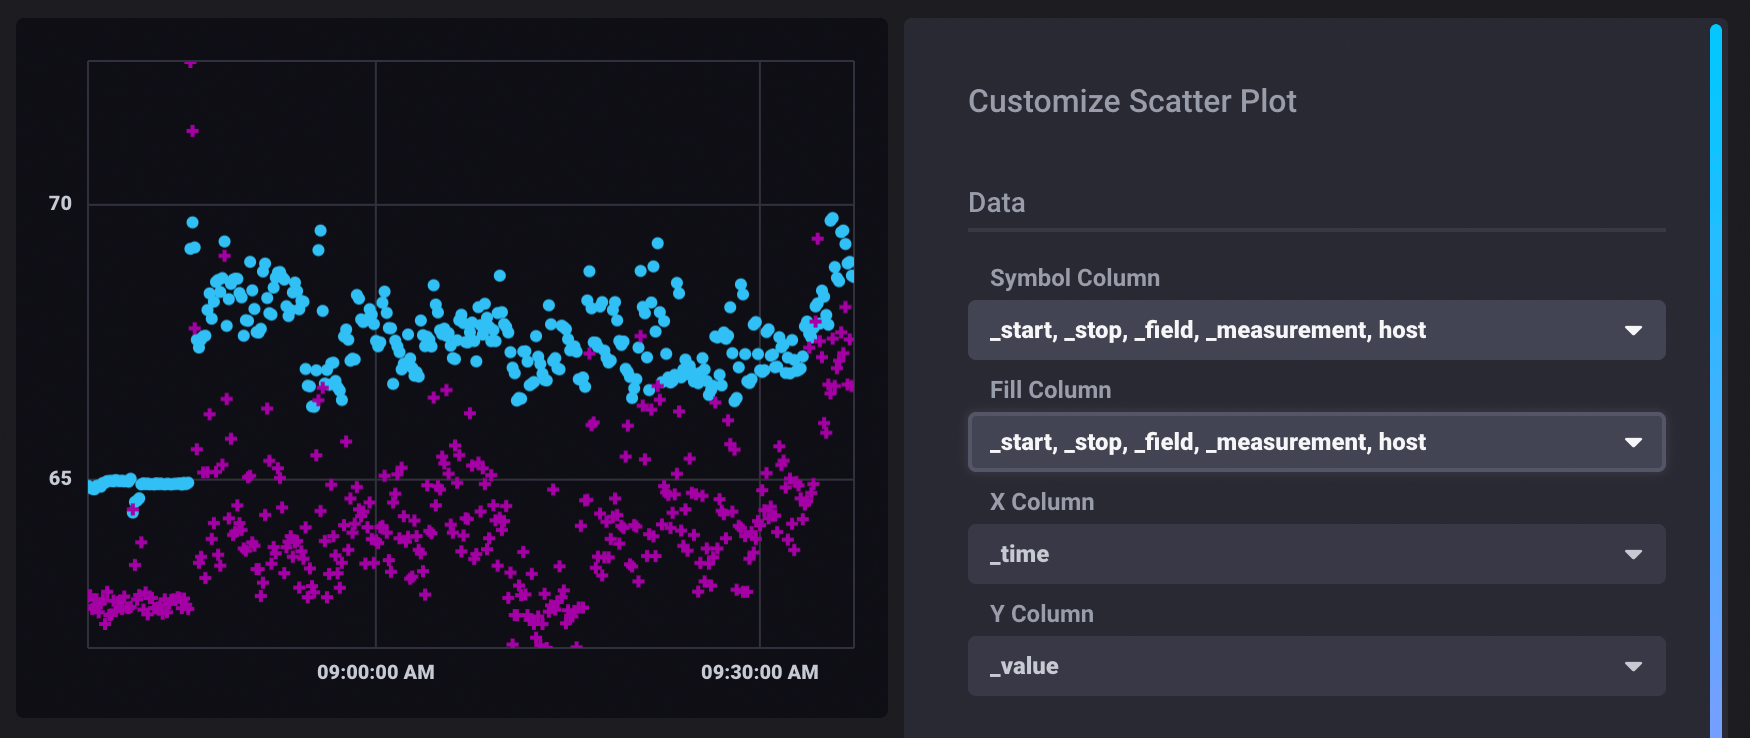Image resolution: width=1750 pixels, height=738 pixels.
Task: Click the Customize Scatter Plot heading
Action: (1132, 101)
